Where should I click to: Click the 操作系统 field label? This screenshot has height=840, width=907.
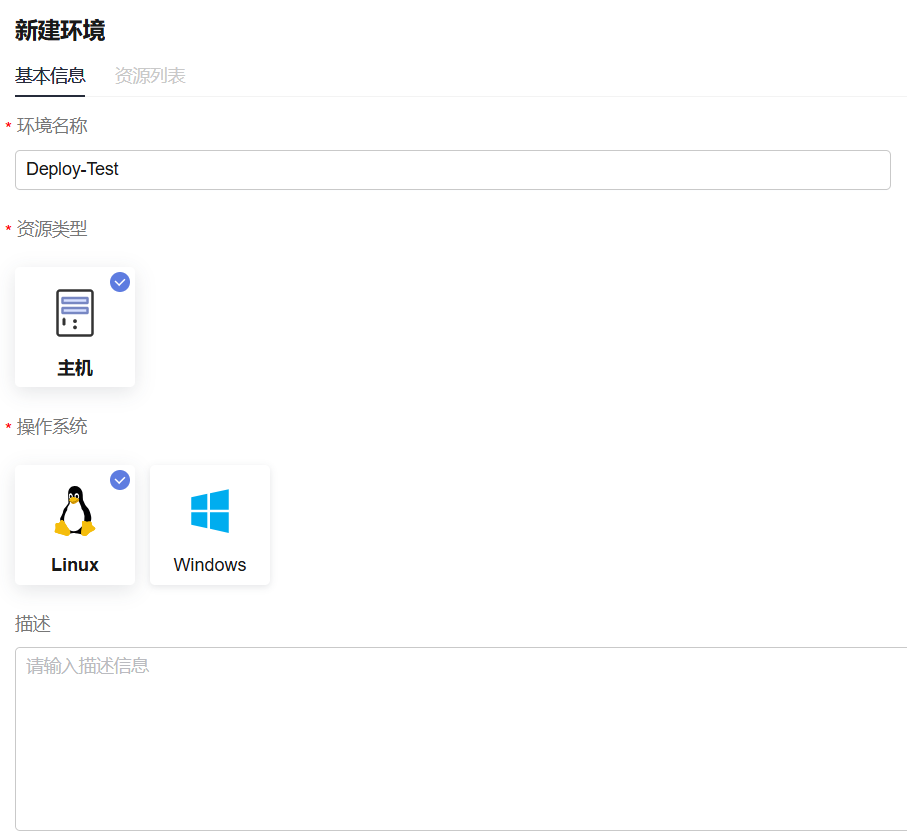(52, 426)
